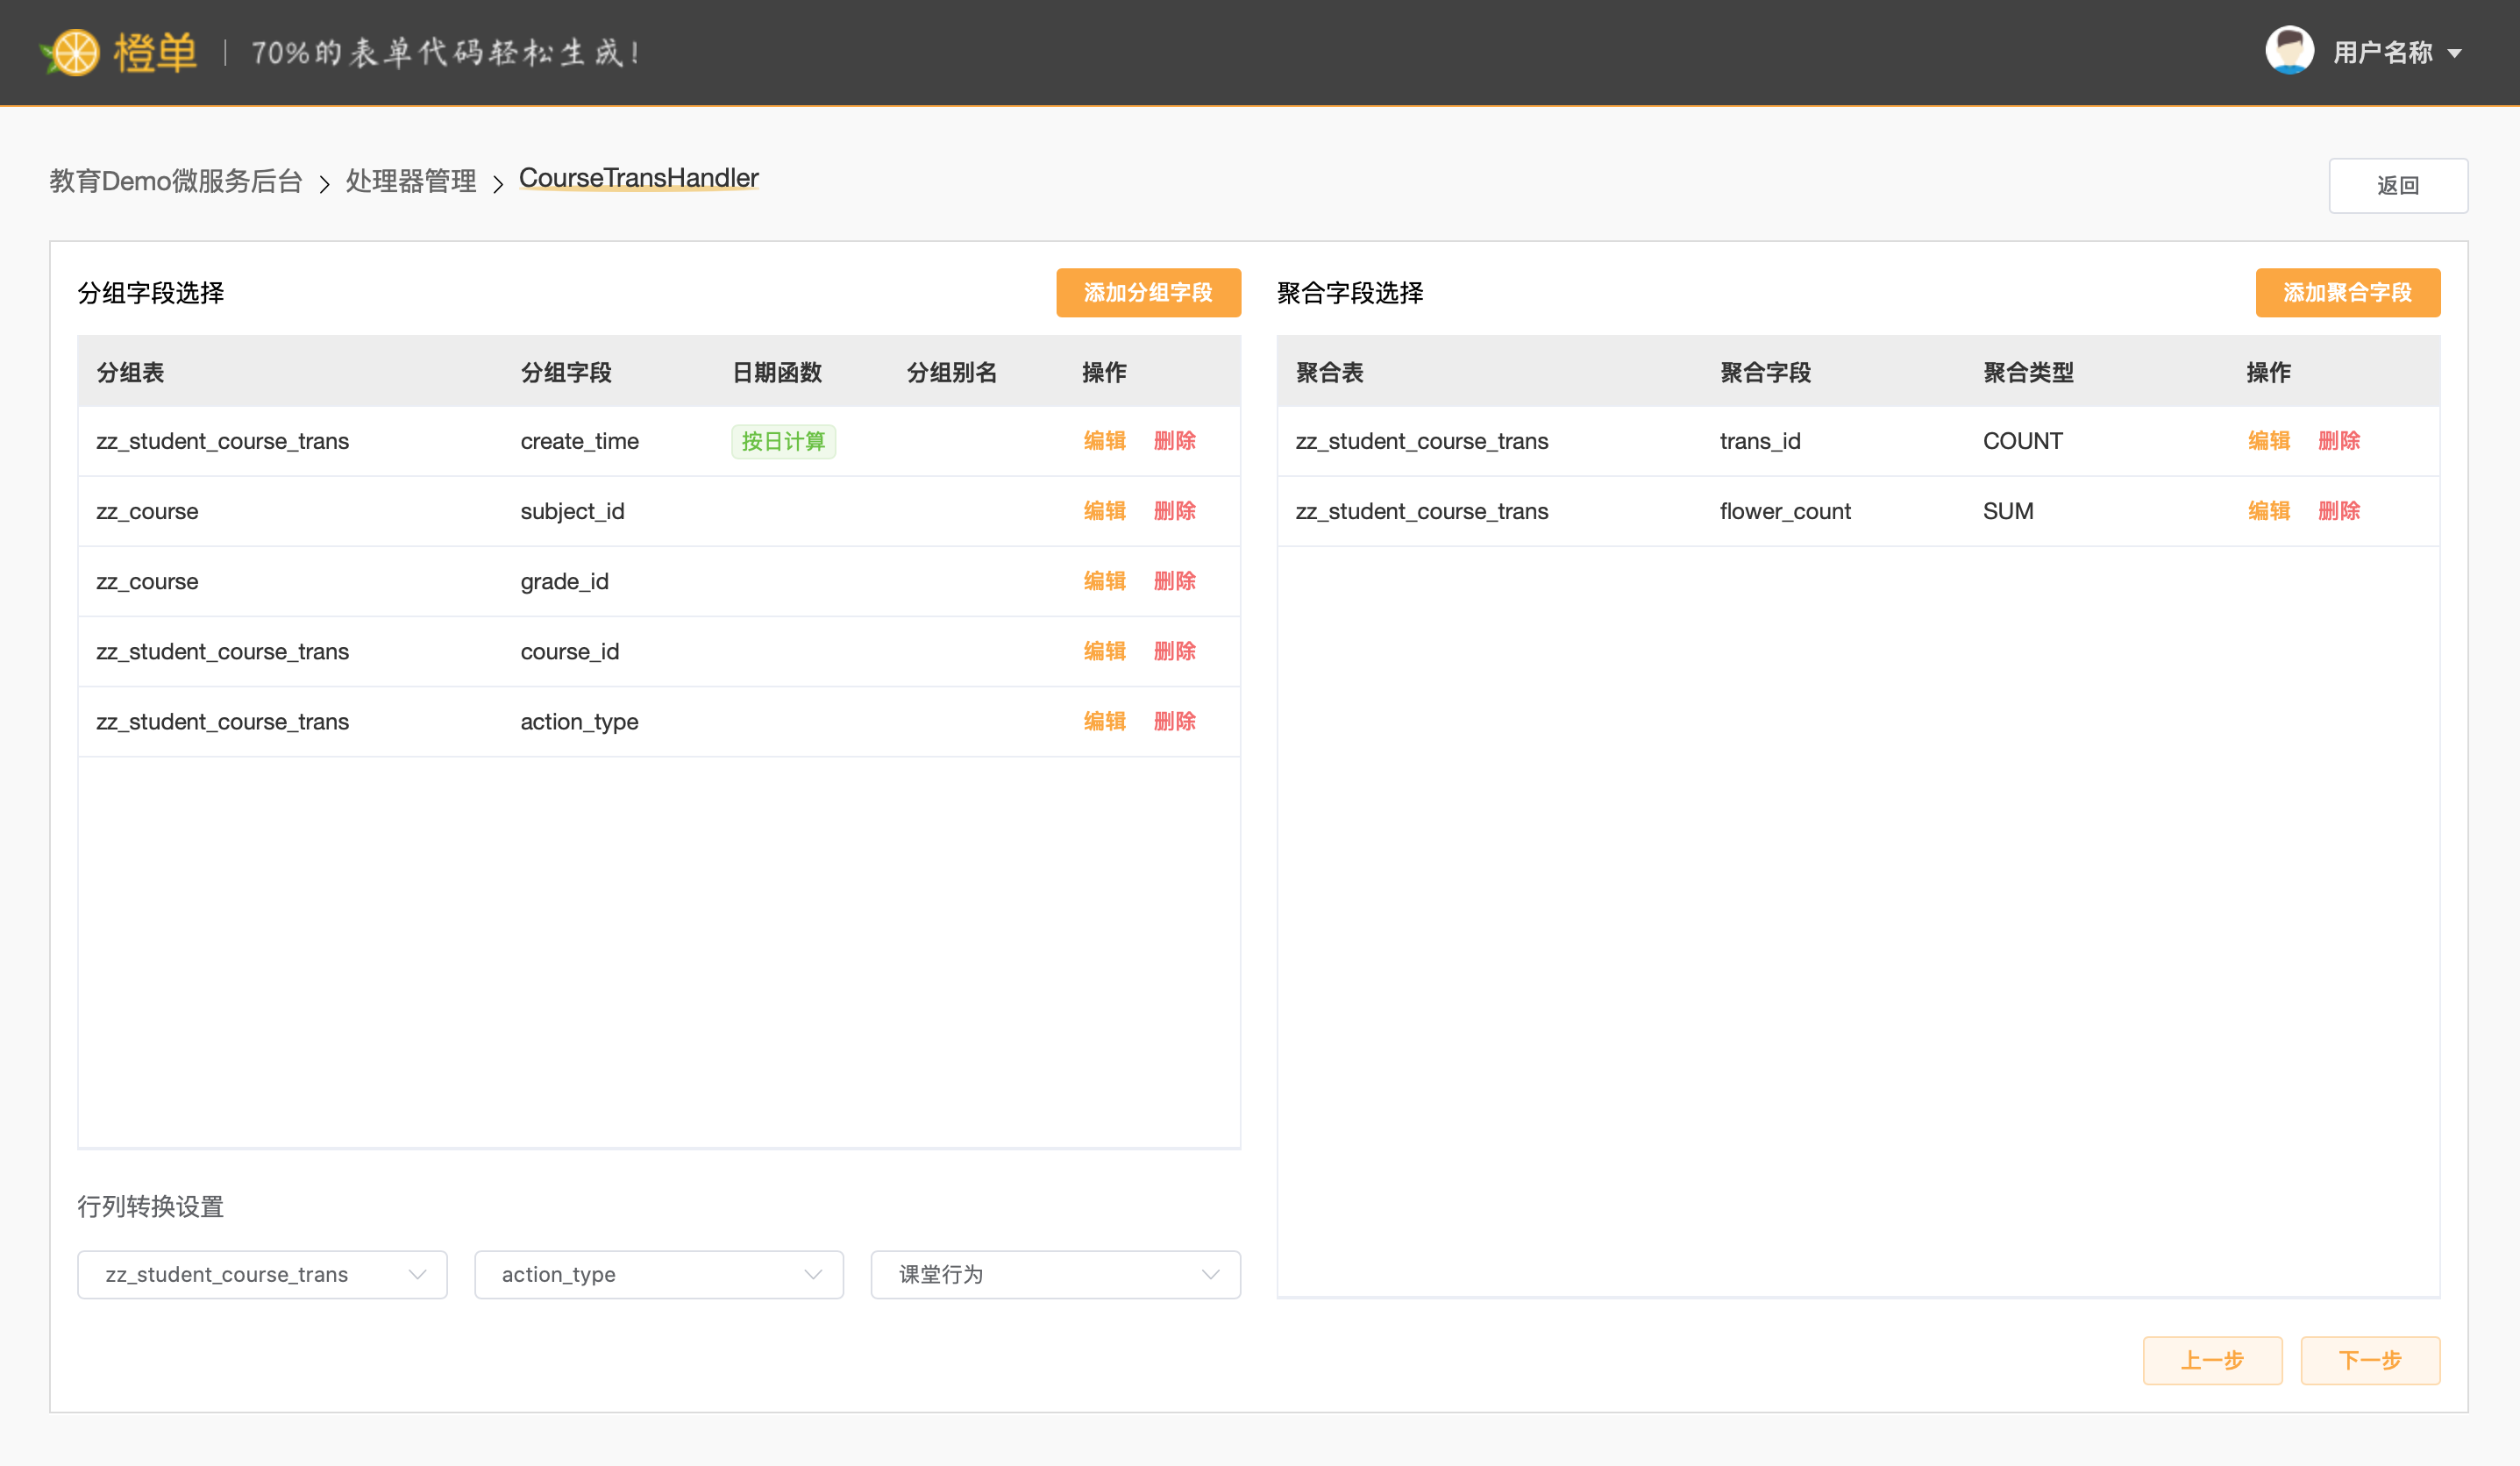This screenshot has width=2520, height=1466.
Task: Click the grade_id field cell
Action: click(564, 581)
